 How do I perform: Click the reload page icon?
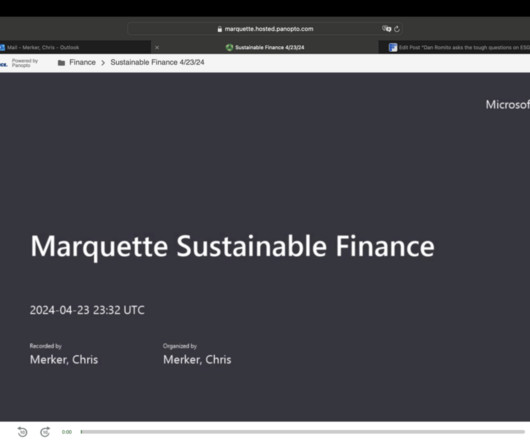(x=397, y=29)
